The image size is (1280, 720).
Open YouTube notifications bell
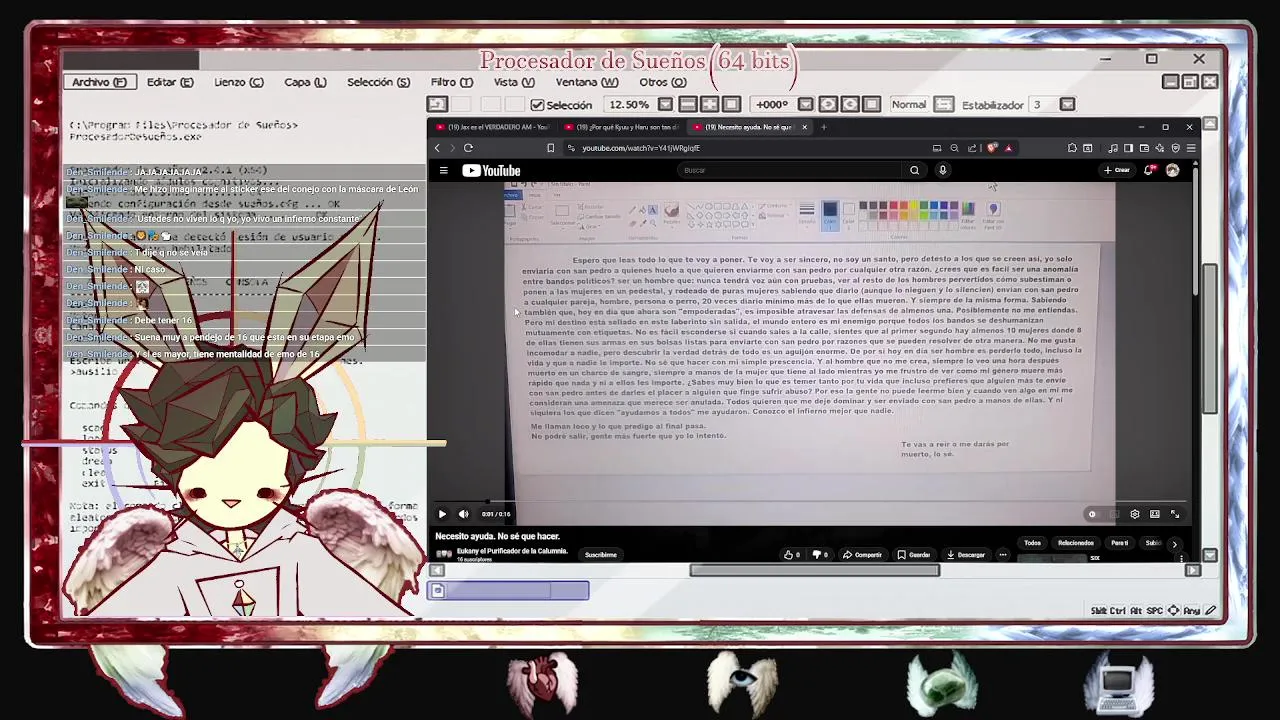[x=1149, y=170]
